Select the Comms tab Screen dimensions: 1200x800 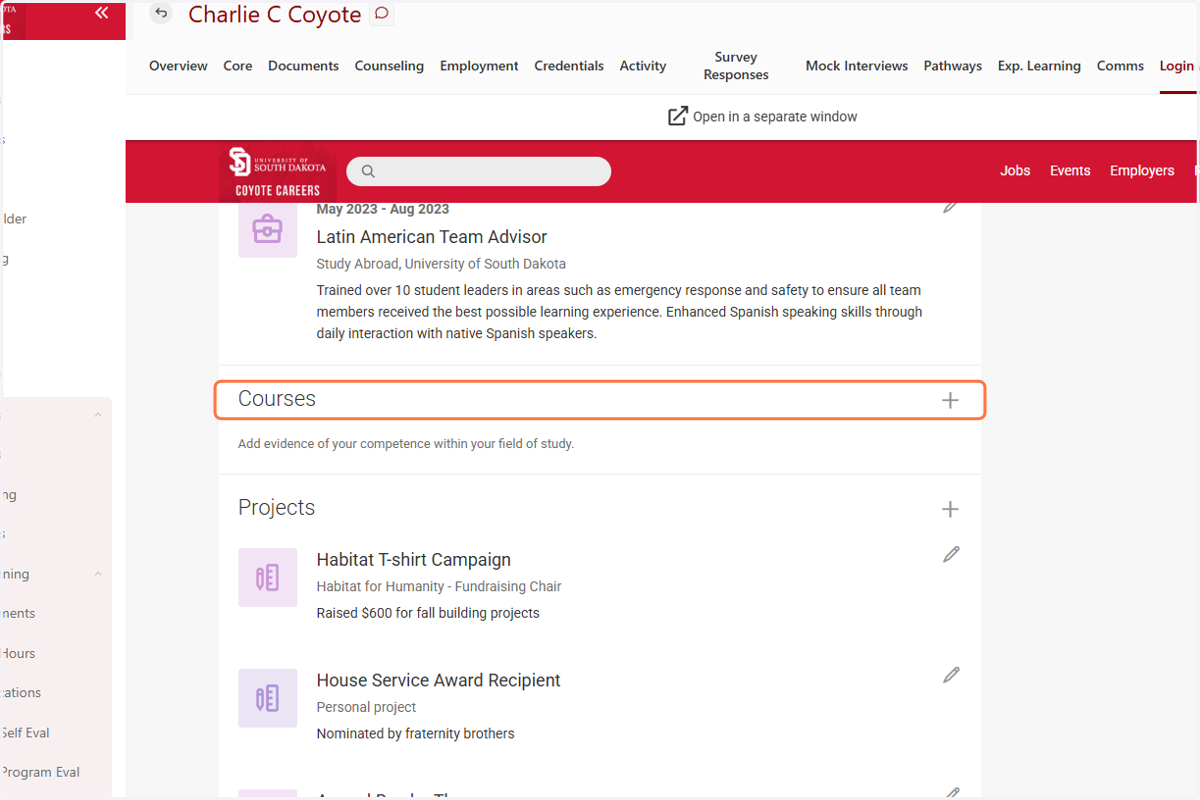coord(1120,66)
